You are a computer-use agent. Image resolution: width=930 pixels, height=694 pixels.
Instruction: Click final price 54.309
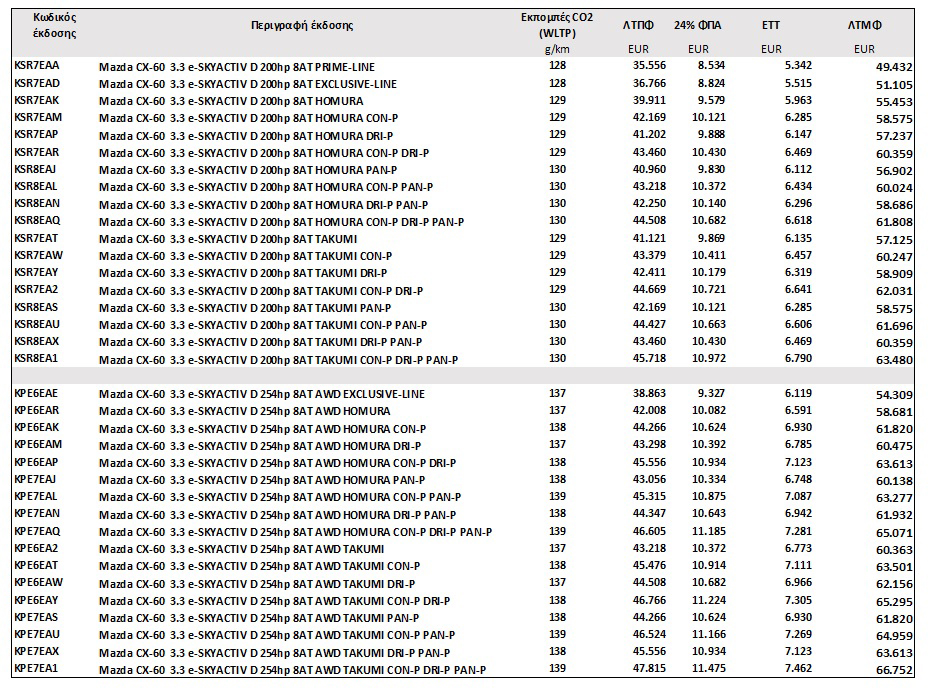(x=894, y=395)
